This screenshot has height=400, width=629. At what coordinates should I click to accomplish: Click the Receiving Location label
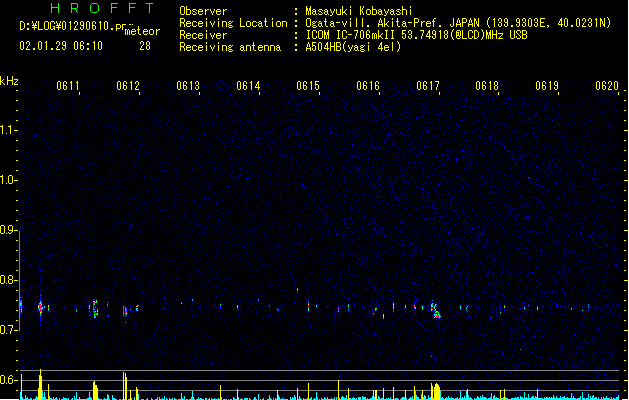[x=233, y=23]
